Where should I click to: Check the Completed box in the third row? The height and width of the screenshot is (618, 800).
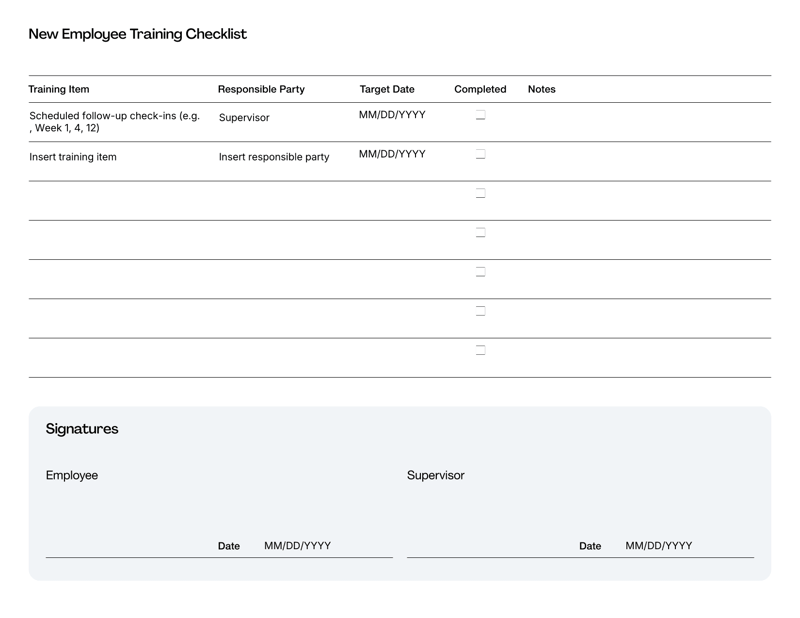coord(481,194)
